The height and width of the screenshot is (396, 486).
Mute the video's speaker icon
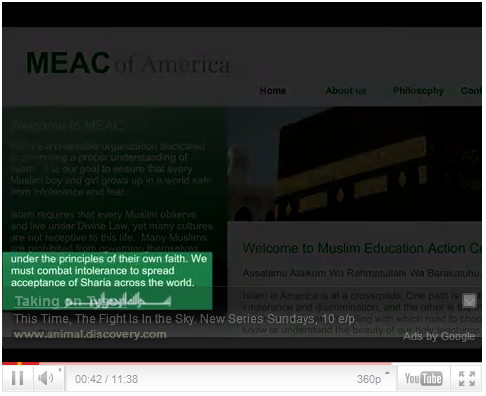click(45, 379)
